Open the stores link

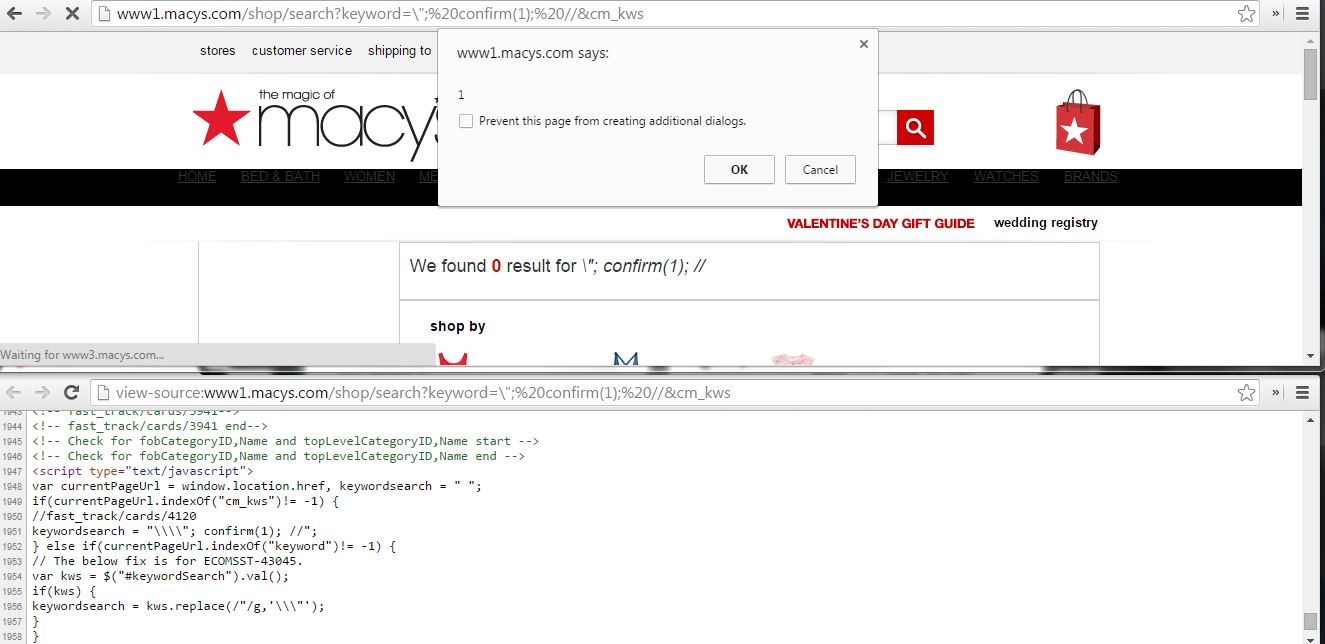tap(218, 51)
